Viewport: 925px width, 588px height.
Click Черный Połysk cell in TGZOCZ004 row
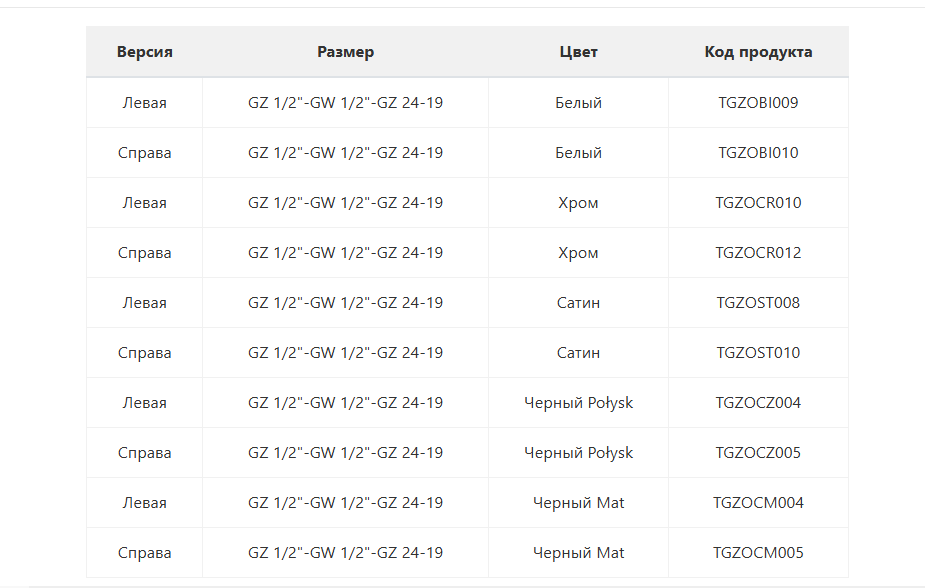[x=578, y=403]
